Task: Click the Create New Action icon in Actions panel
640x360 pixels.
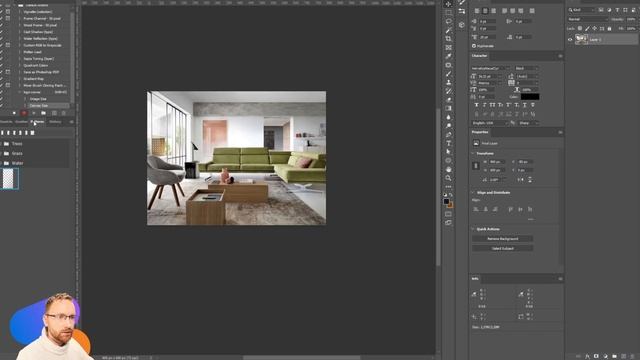Action: click(x=54, y=113)
